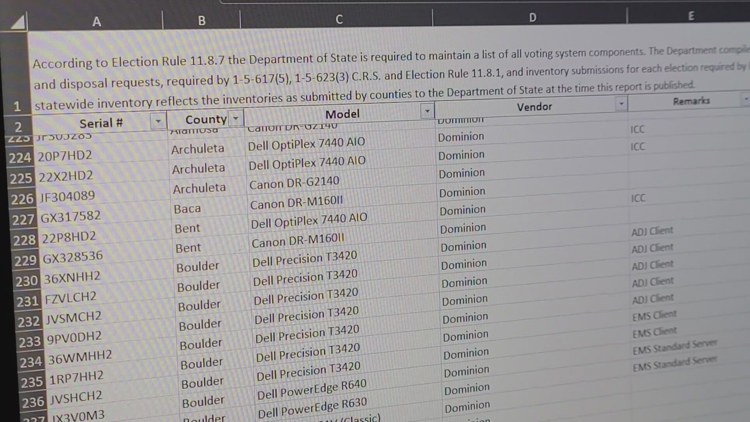
Task: Open the Vendor filter dropdown
Action: (x=620, y=103)
